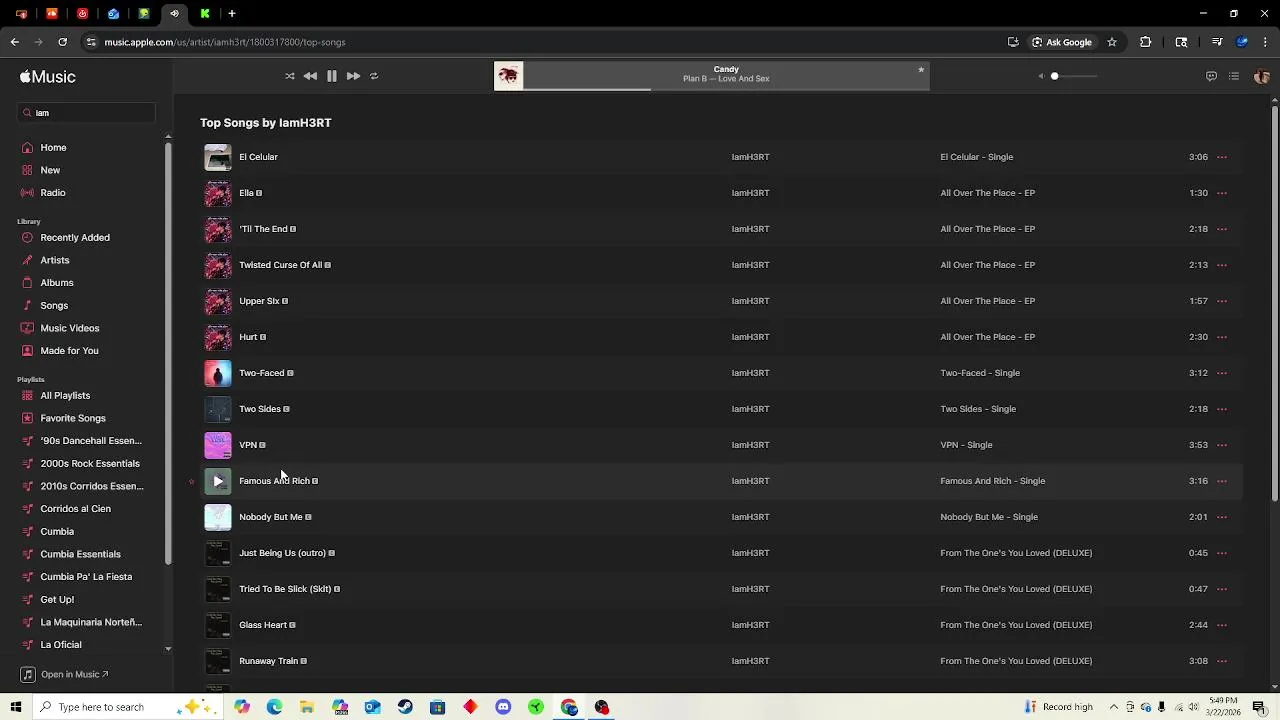Open more options for Ella
1280x720 pixels.
point(1222,193)
